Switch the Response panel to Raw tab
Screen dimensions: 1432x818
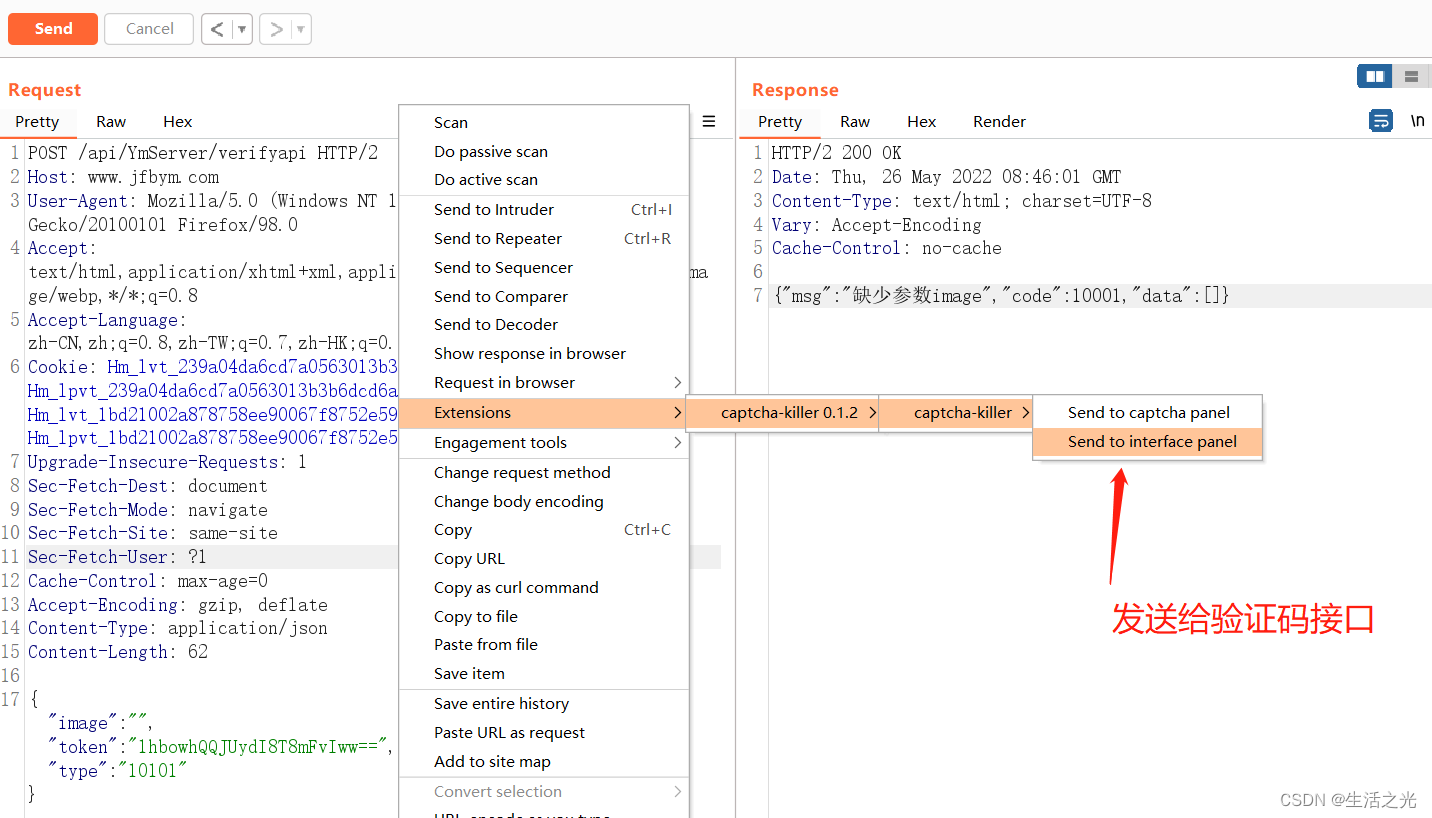pyautogui.click(x=855, y=121)
